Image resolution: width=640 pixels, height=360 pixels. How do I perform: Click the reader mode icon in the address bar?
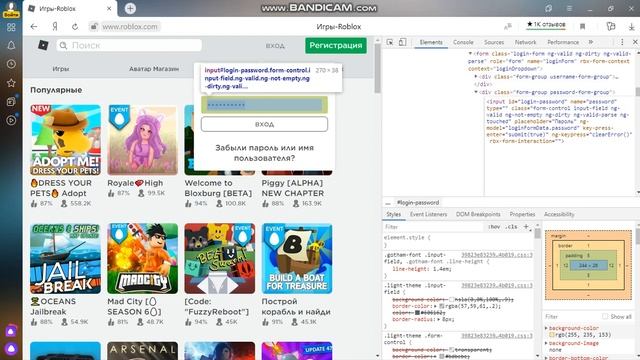pos(508,27)
